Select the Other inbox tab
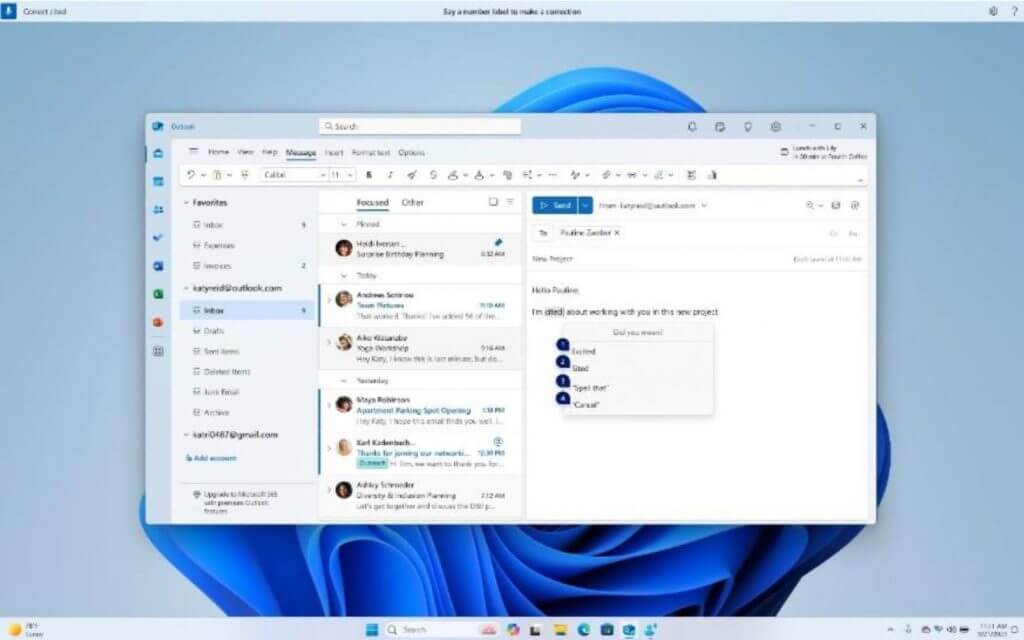This screenshot has height=640, width=1024. pos(412,203)
